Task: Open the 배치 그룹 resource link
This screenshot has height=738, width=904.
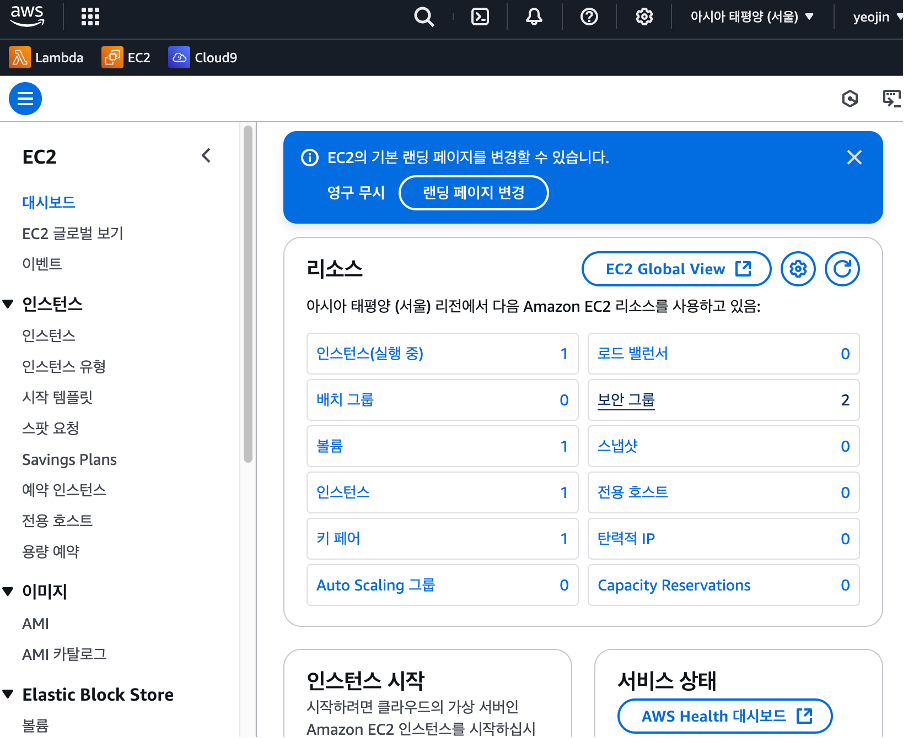Action: coord(345,400)
